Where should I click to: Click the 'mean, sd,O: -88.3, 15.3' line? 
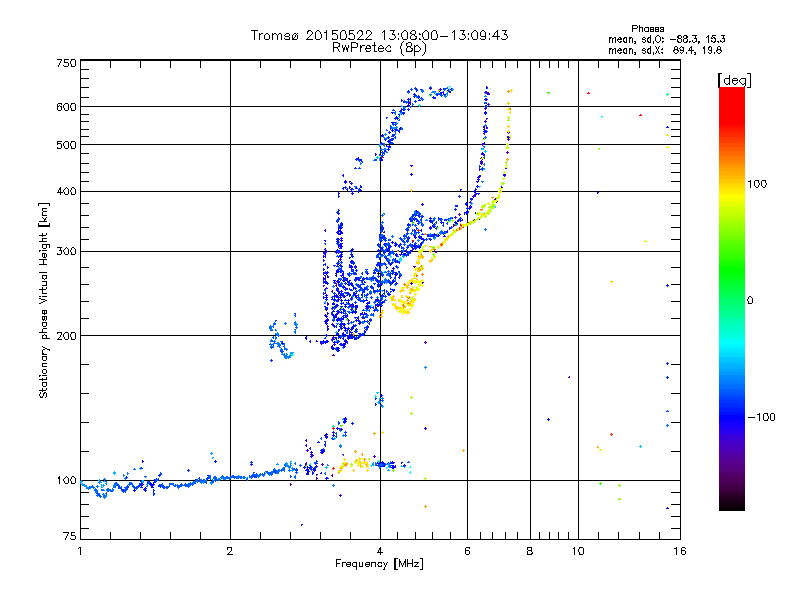(666, 39)
